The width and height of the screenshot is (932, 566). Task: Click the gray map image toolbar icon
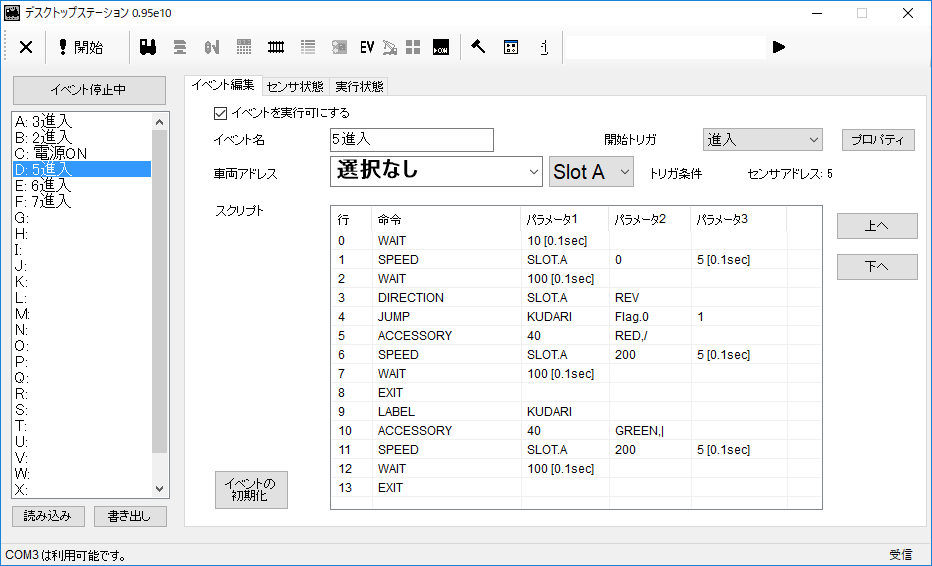[339, 47]
